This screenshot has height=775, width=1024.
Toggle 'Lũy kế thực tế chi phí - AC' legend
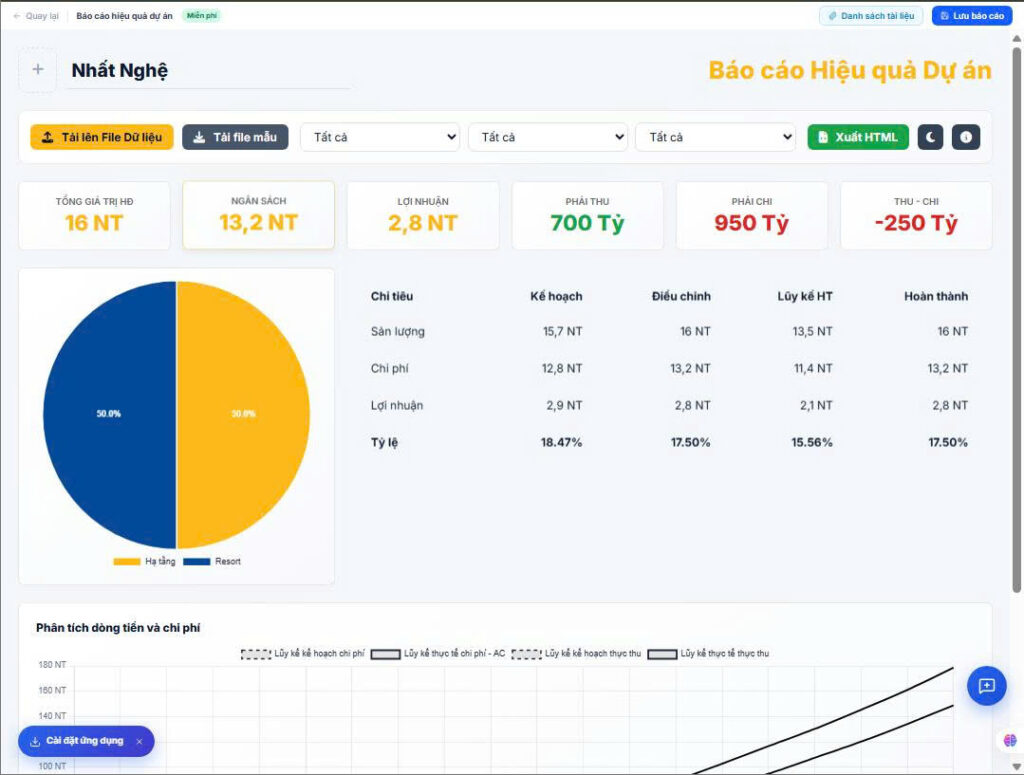(x=438, y=654)
